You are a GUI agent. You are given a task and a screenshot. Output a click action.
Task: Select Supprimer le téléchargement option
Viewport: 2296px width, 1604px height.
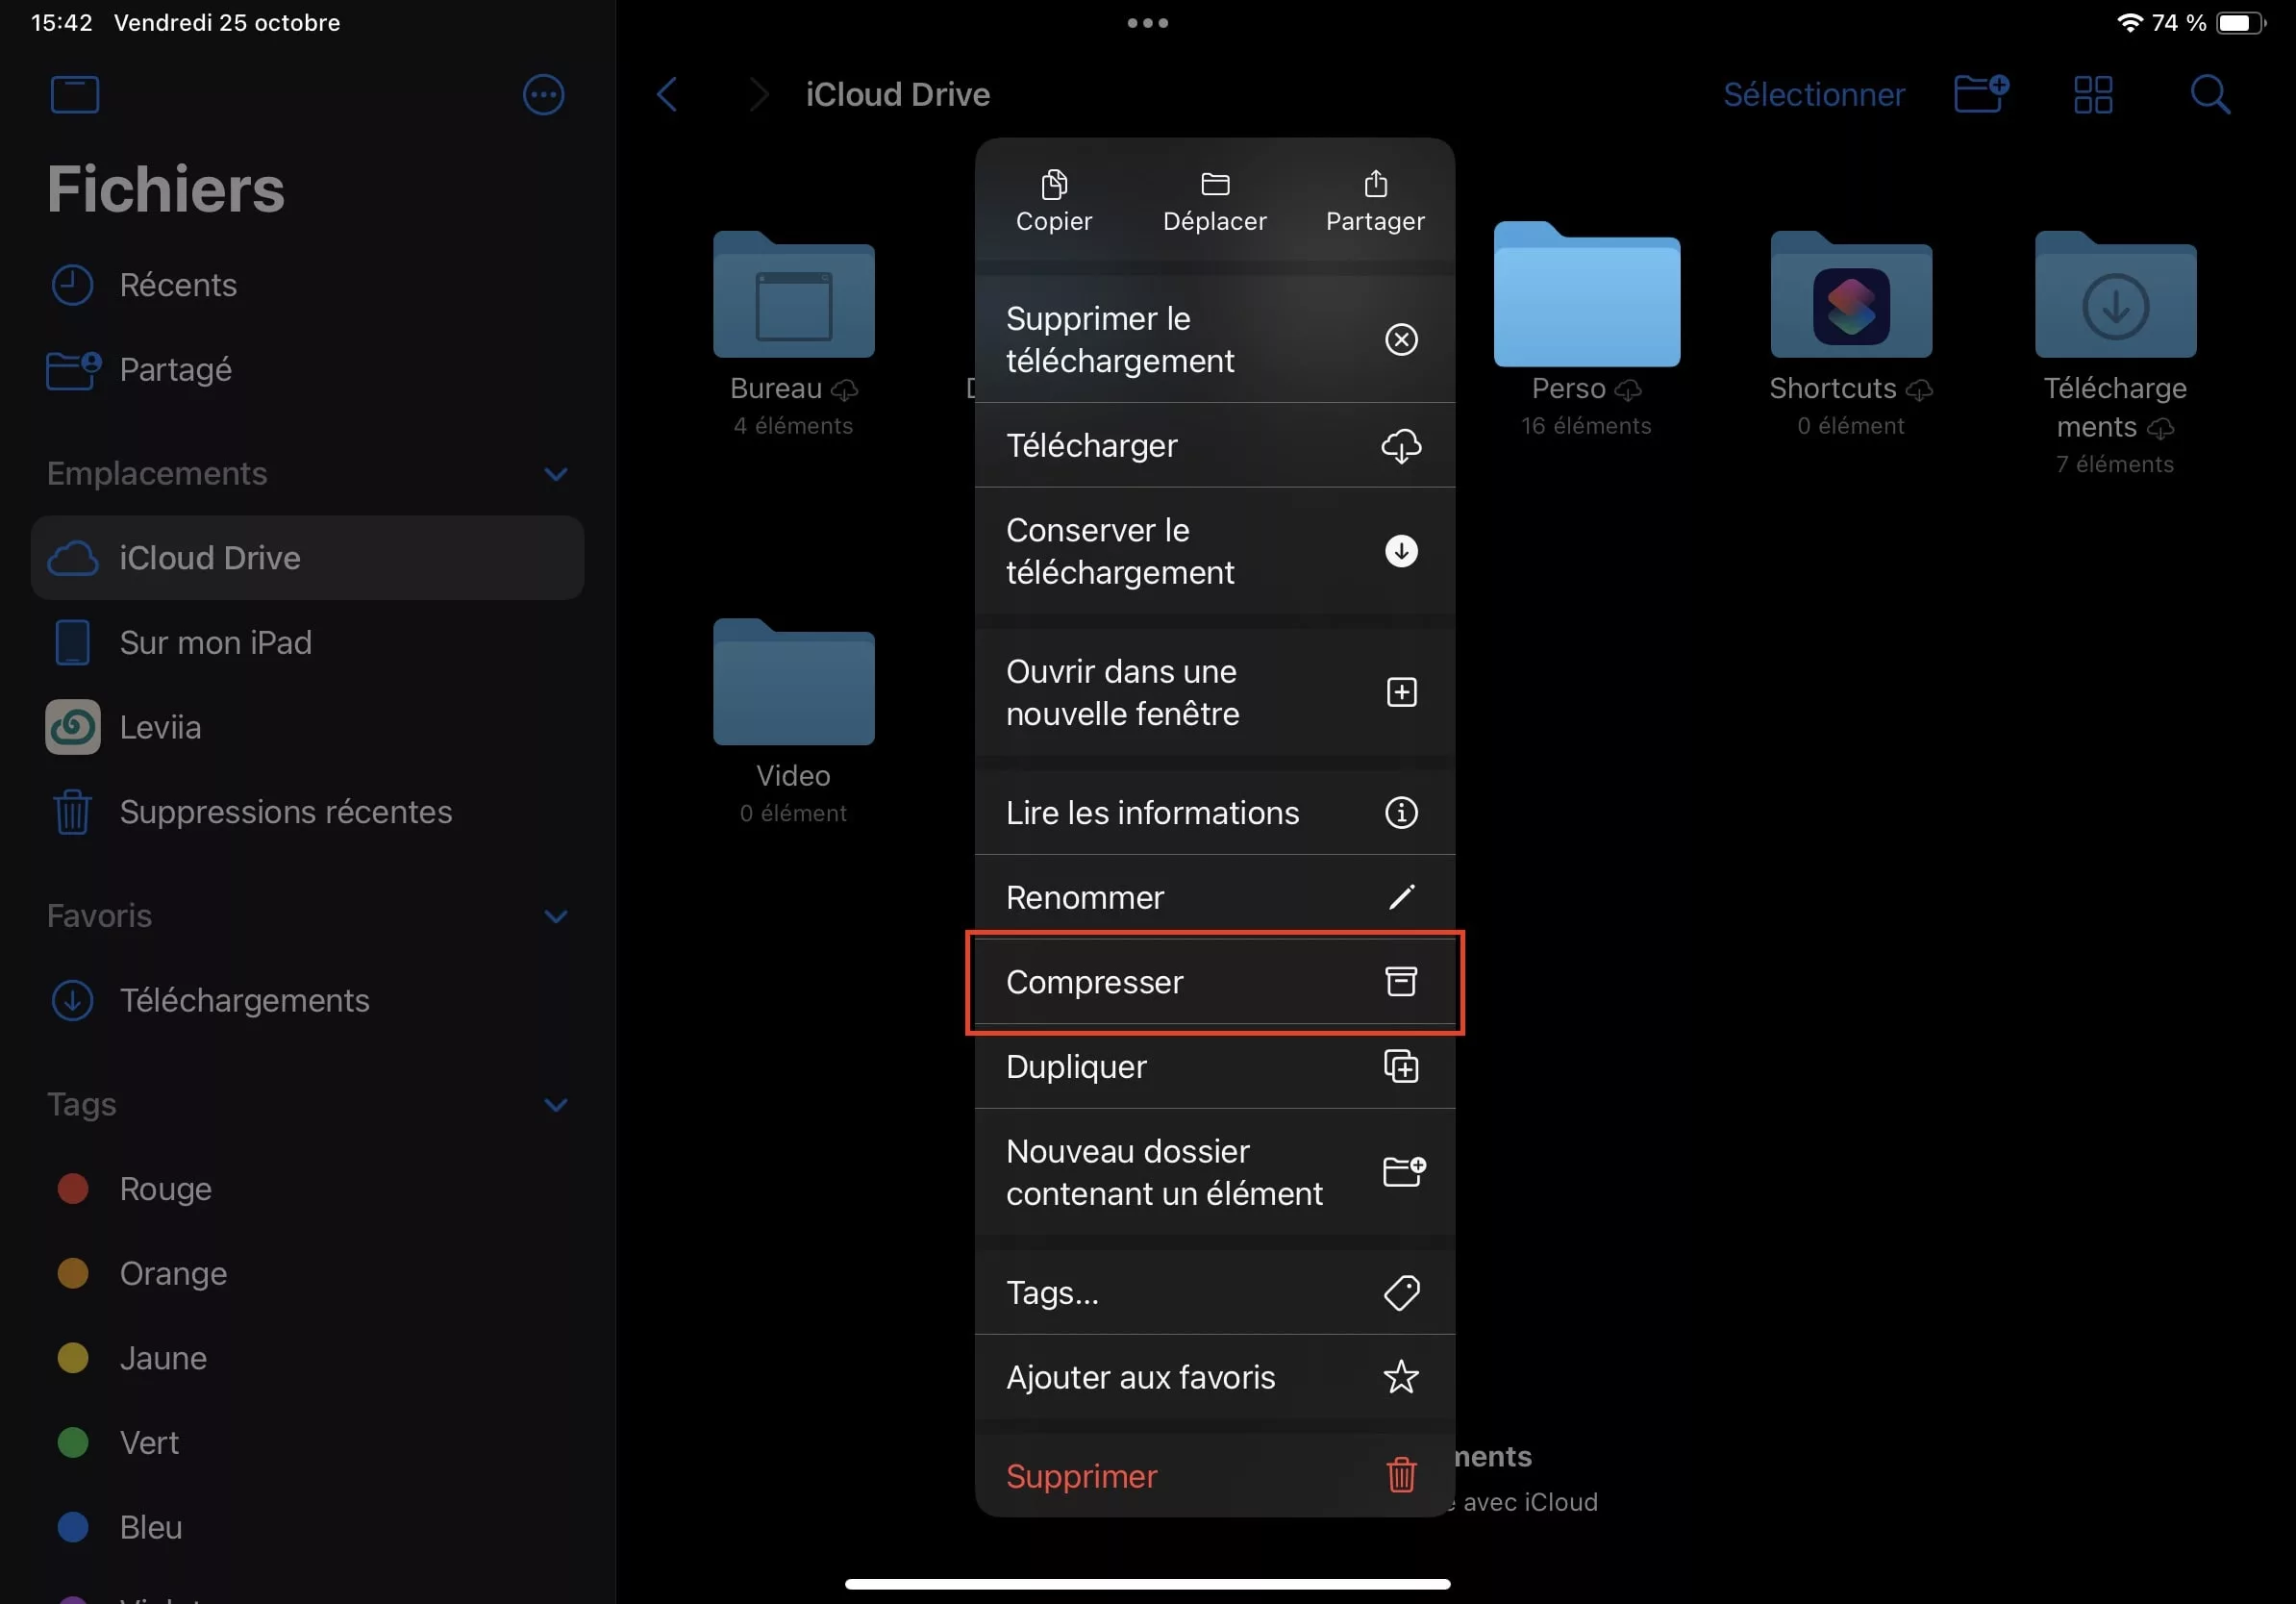pyautogui.click(x=1212, y=338)
